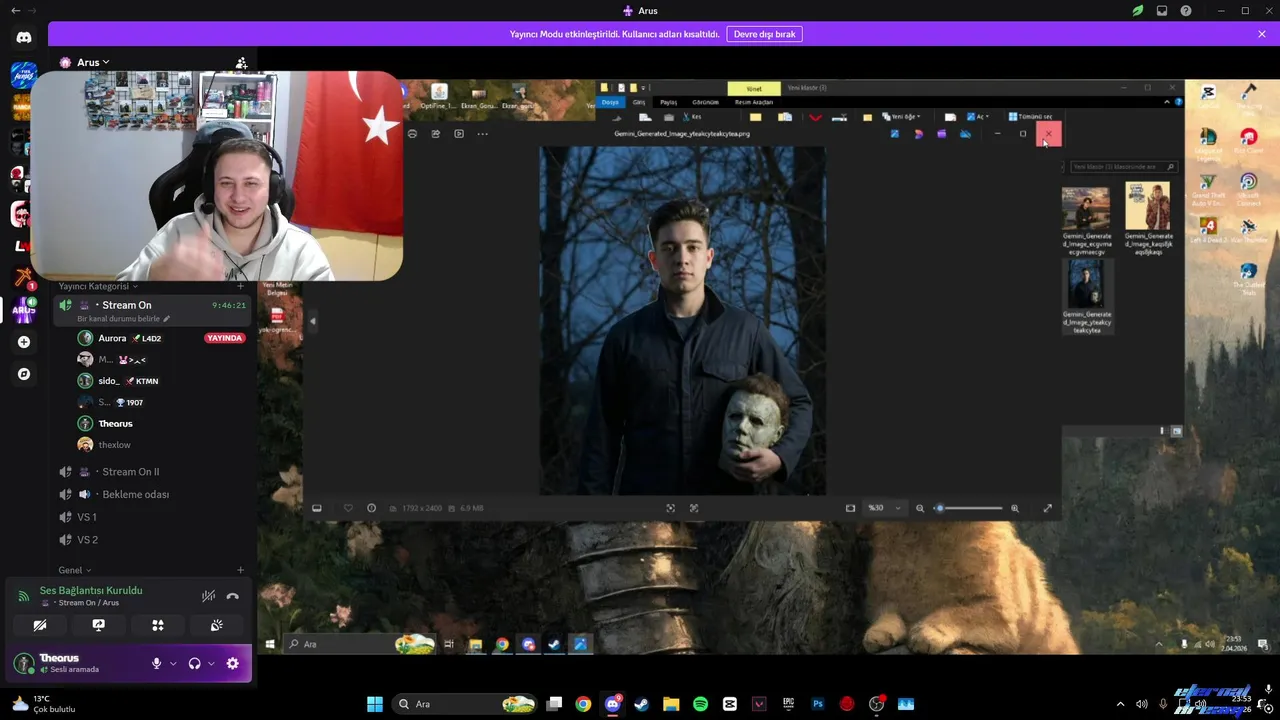Open the Discord inbox icon in title bar

click(1162, 11)
